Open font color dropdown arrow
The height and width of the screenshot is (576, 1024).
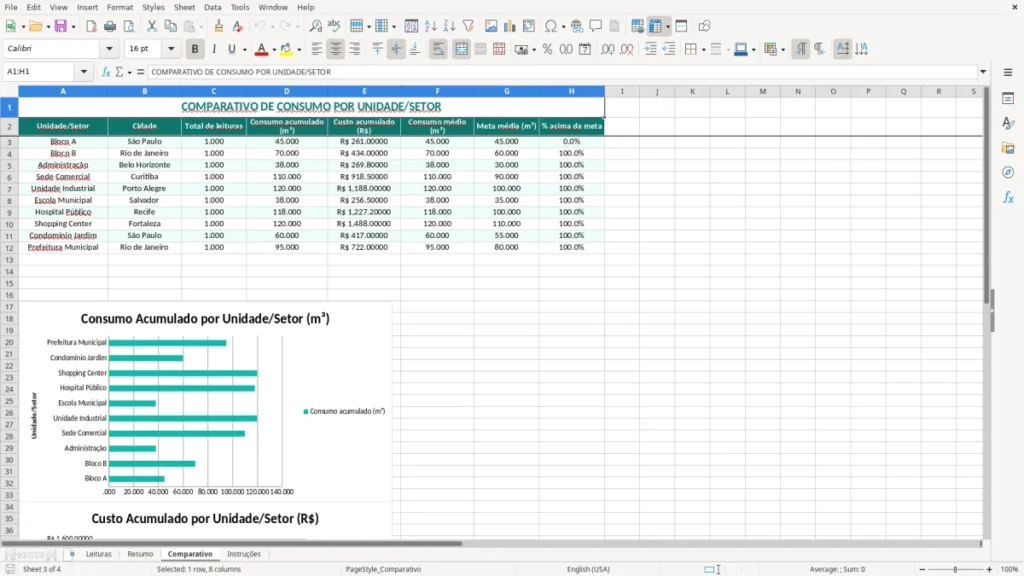[x=274, y=50]
